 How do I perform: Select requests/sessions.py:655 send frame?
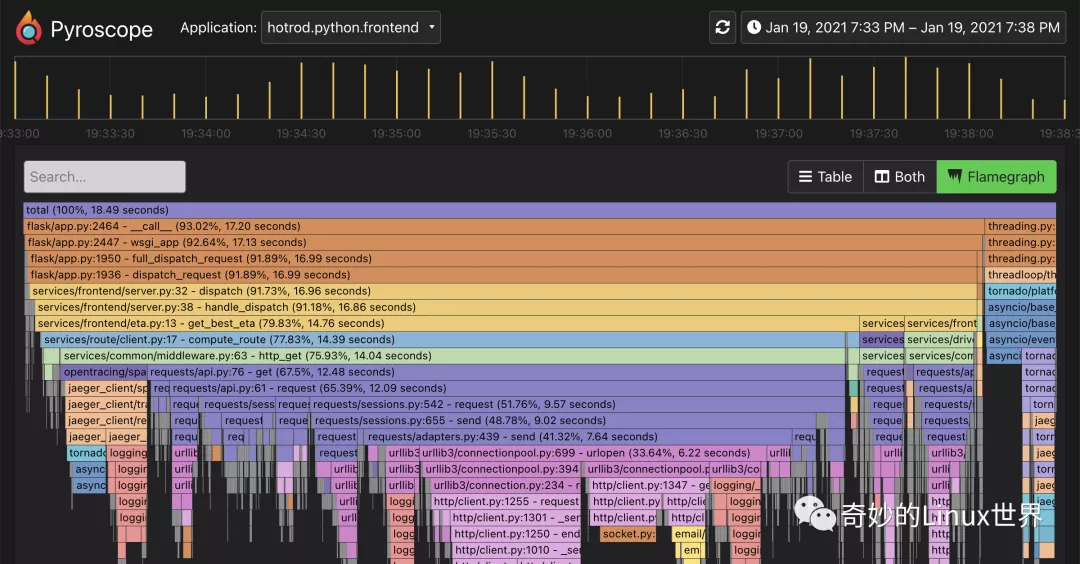pyautogui.click(x=564, y=420)
